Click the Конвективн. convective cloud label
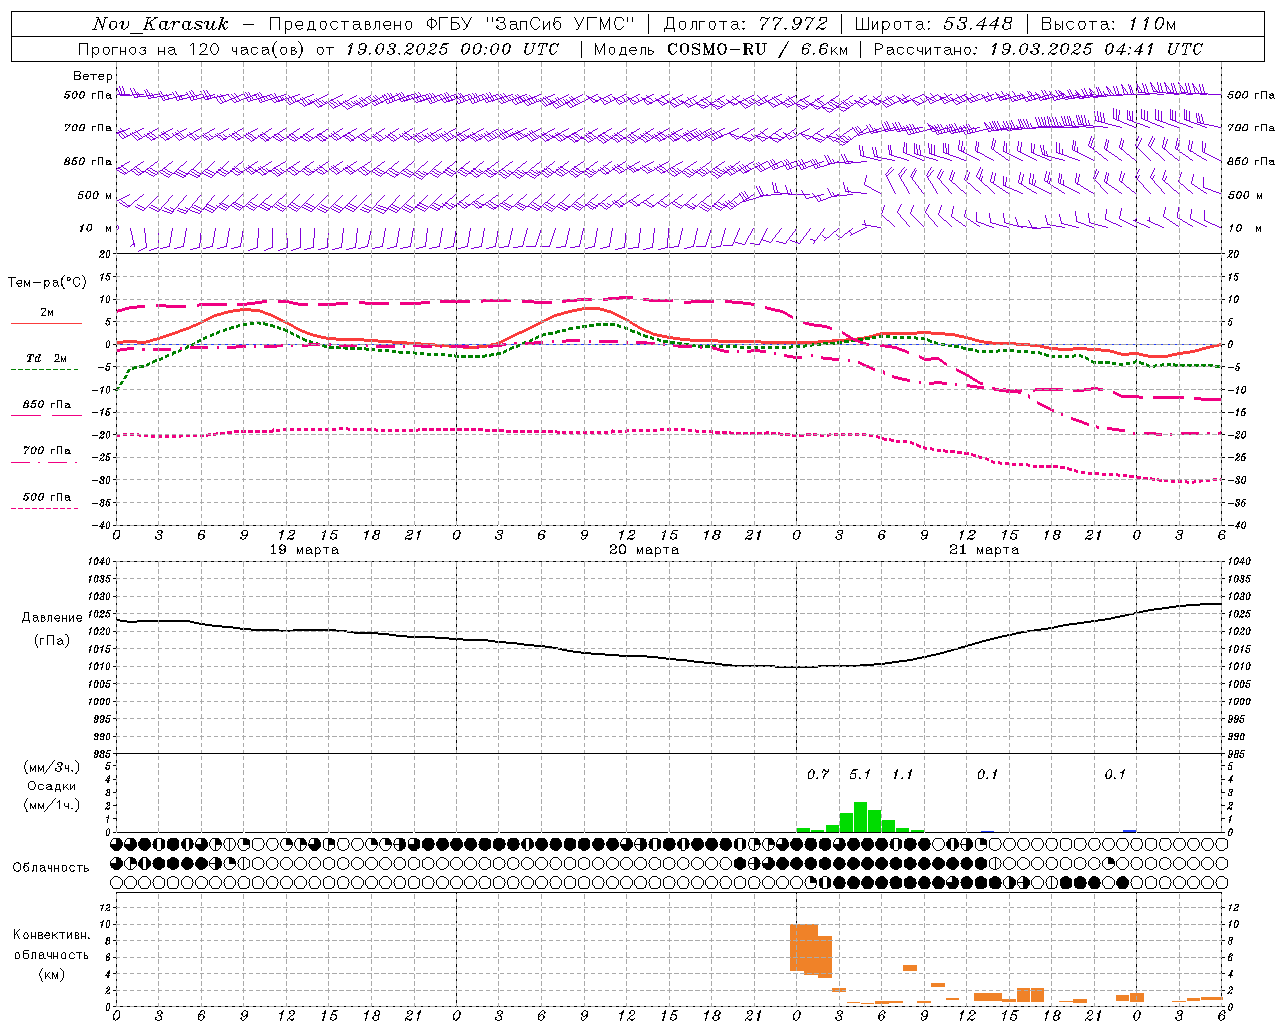Image resolution: width=1280 pixels, height=1024 pixels. tap(52, 935)
